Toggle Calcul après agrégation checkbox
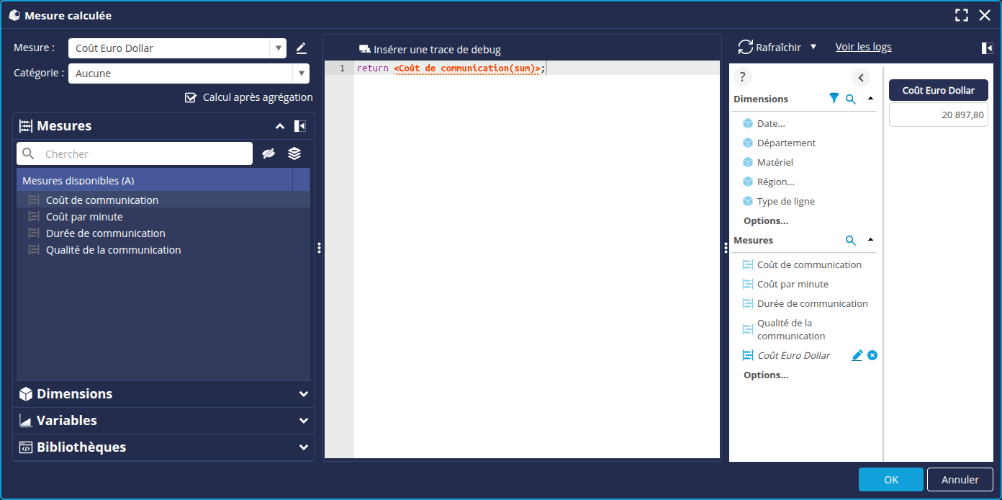1002x500 pixels. (x=191, y=98)
